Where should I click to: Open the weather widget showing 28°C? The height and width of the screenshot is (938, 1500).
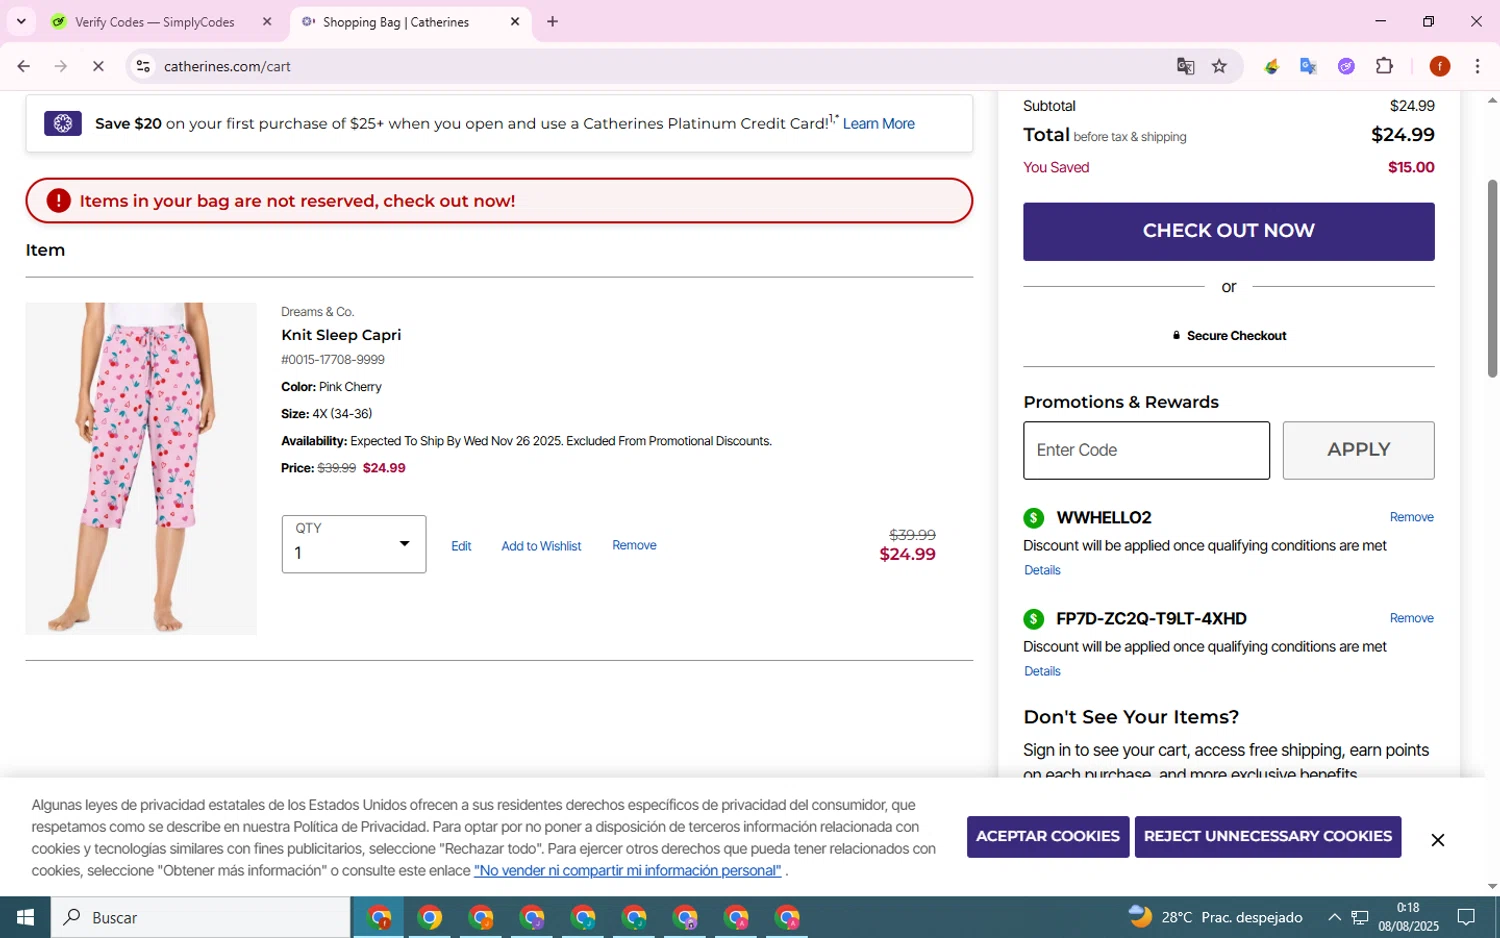1214,917
